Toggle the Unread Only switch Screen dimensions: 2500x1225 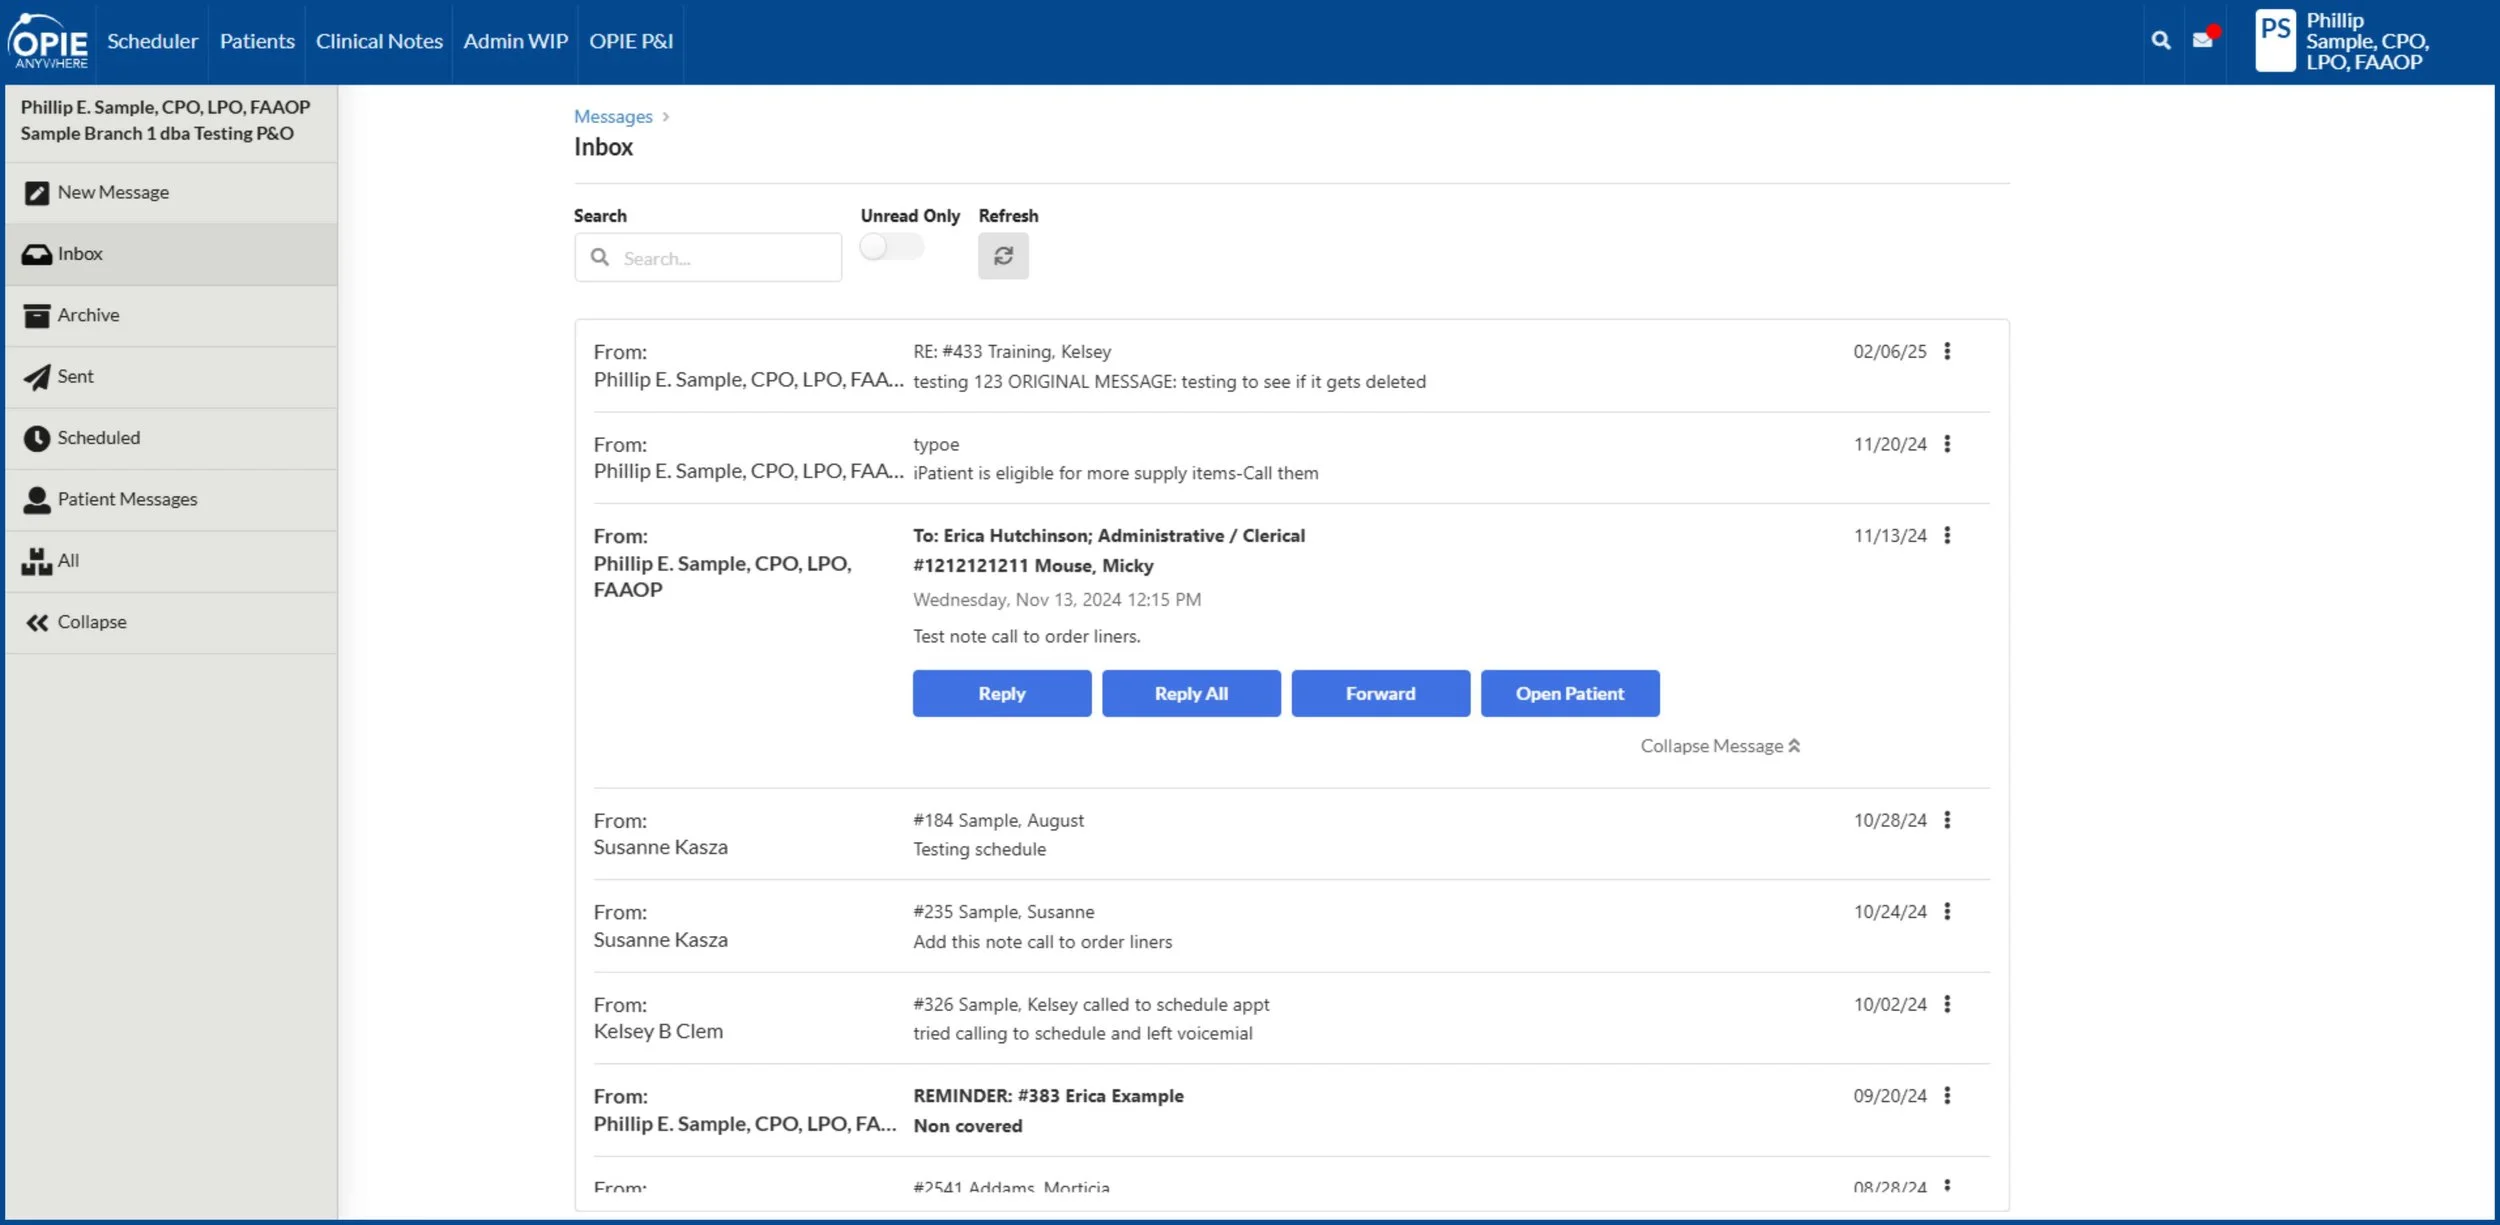891,247
